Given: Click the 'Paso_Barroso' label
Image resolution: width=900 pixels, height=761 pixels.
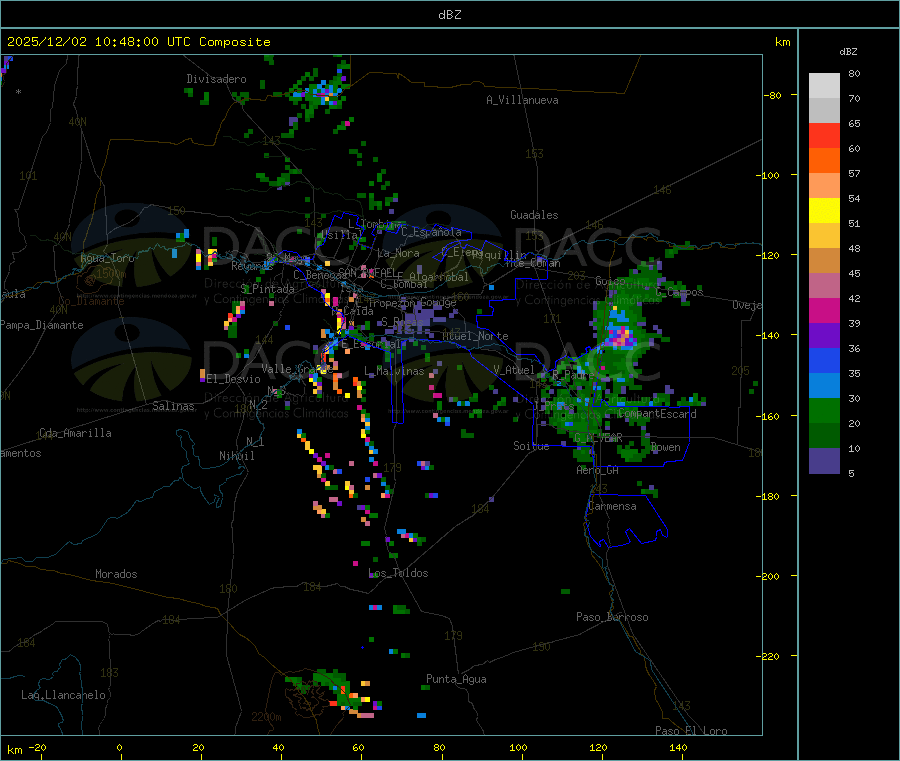Looking at the screenshot, I should tap(612, 618).
